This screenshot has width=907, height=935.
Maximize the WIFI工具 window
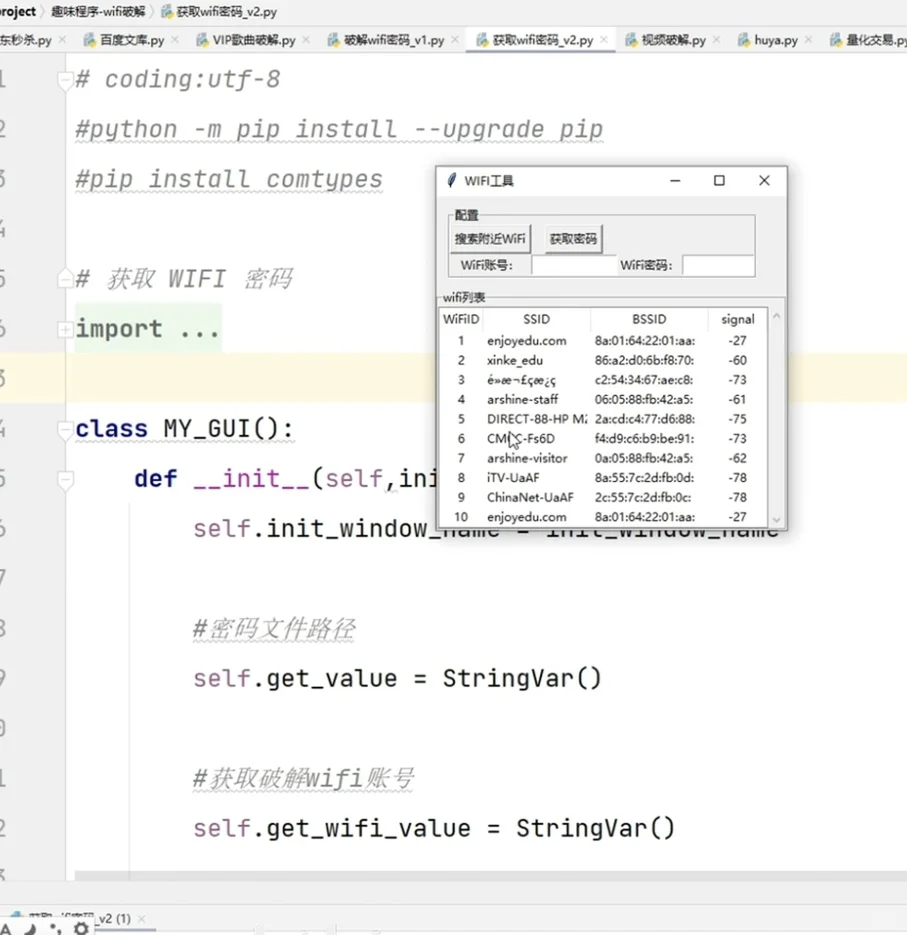(719, 180)
